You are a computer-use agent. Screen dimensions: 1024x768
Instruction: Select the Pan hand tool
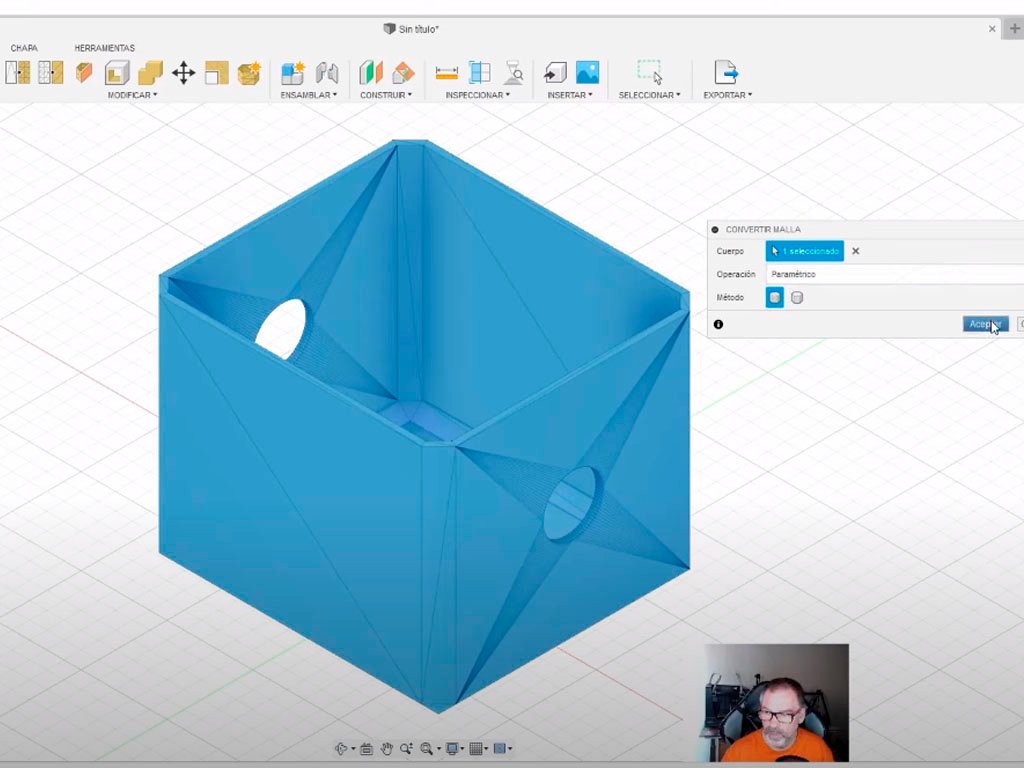387,748
